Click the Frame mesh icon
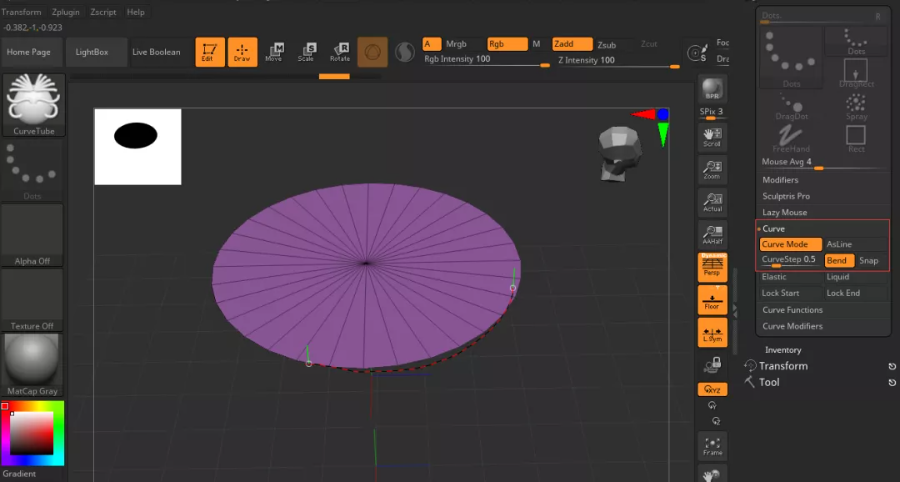This screenshot has height=482, width=900. click(x=712, y=446)
